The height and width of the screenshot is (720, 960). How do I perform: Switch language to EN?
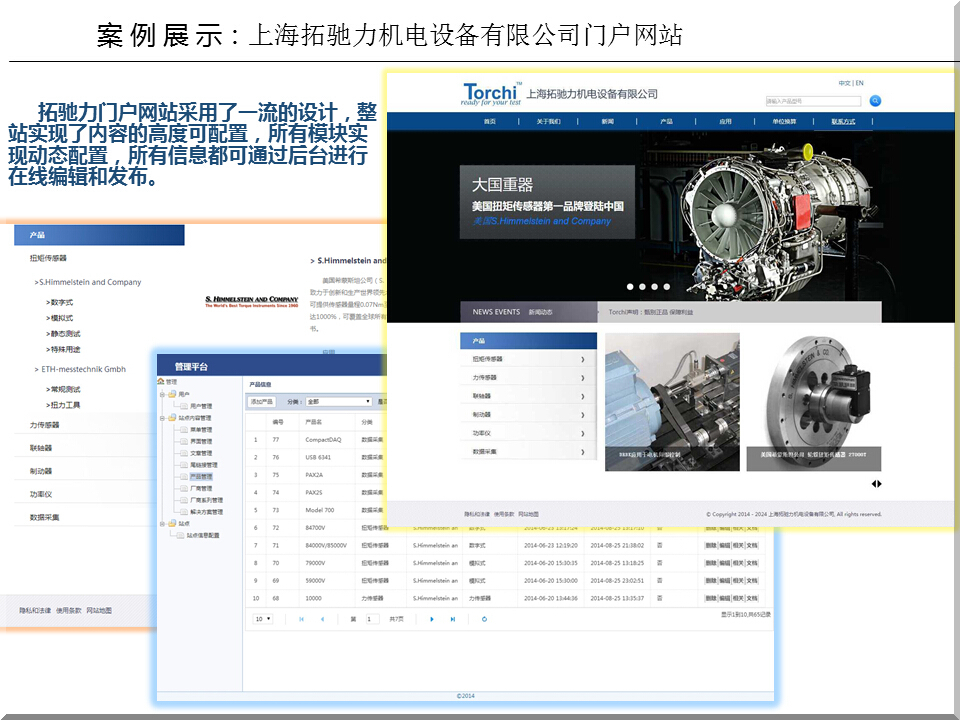pos(860,83)
